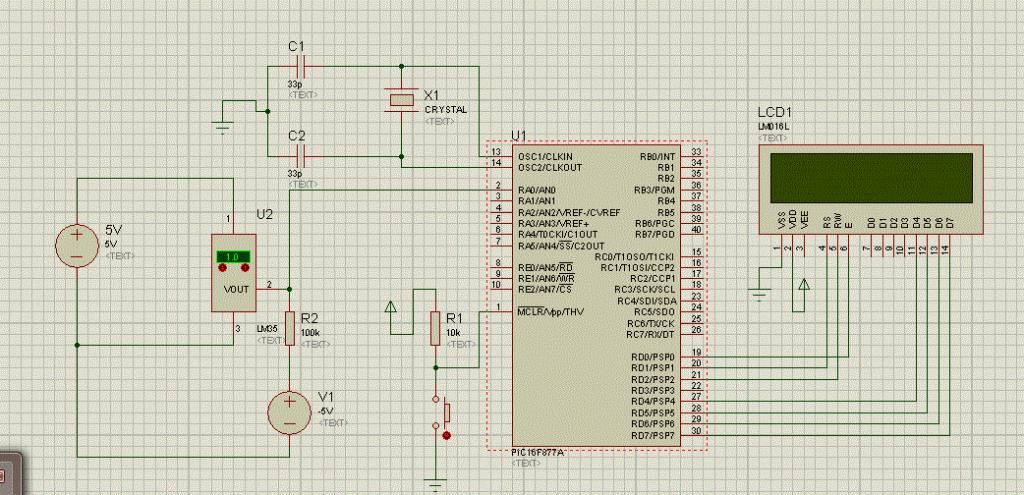The height and width of the screenshot is (495, 1024).
Task: Click the ground symbol at LCD VSS pin
Action: (760, 296)
